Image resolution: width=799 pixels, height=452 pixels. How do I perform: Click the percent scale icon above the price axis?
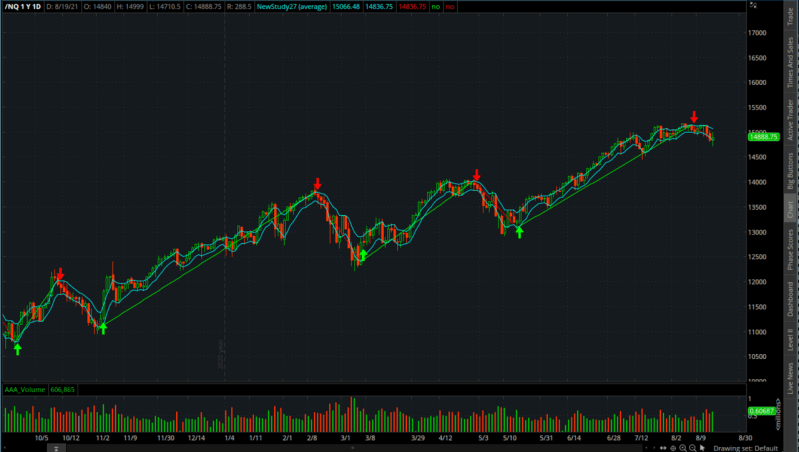click(x=753, y=5)
